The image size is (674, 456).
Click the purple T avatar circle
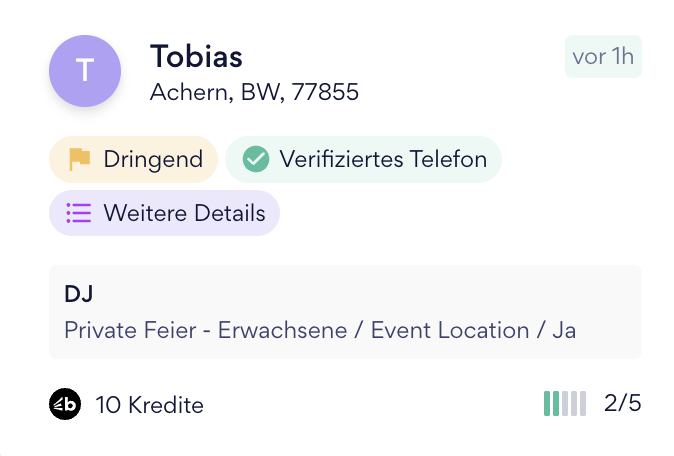click(85, 71)
